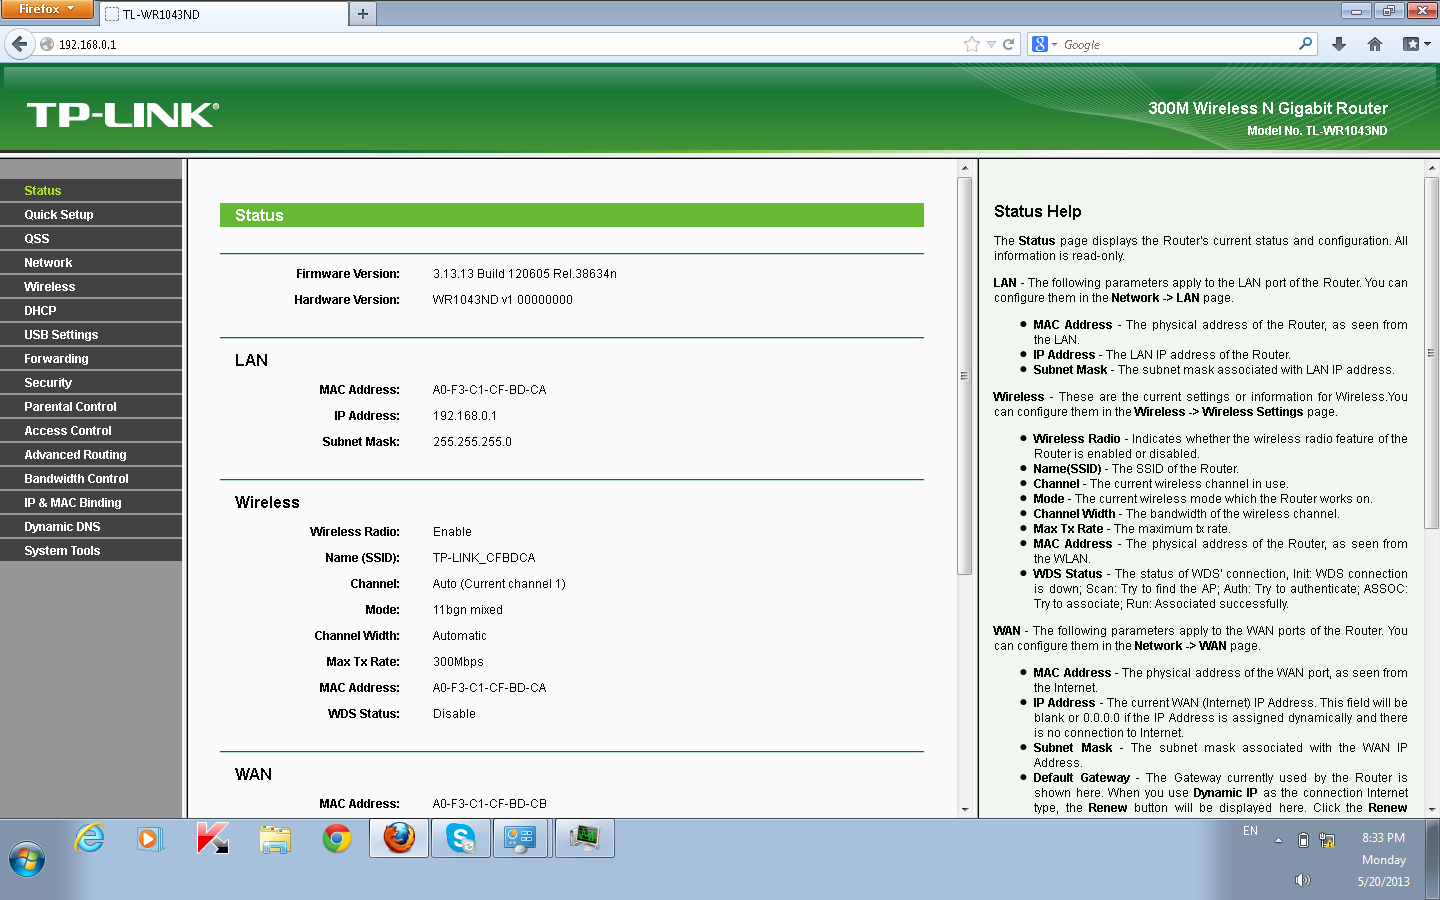The image size is (1440, 900).
Task: Open Advanced Routing in the sidebar
Action: (x=91, y=454)
